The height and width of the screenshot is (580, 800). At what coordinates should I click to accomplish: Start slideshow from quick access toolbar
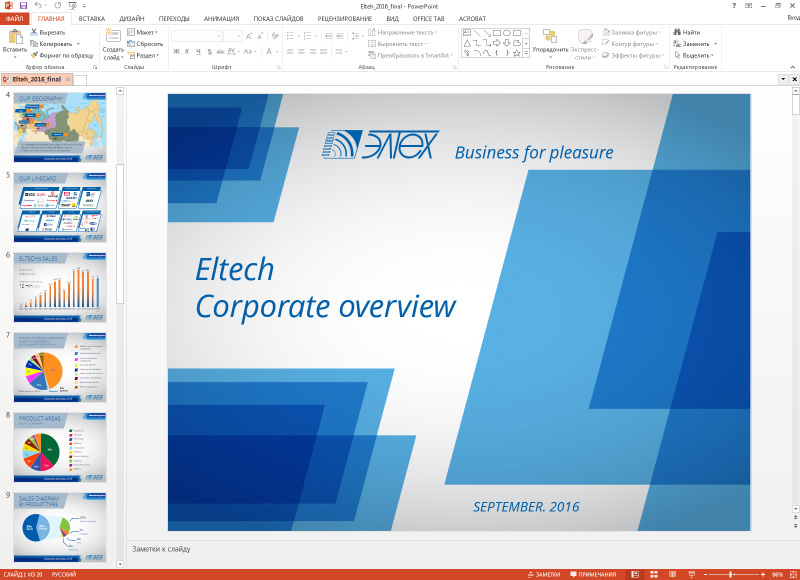pyautogui.click(x=72, y=6)
